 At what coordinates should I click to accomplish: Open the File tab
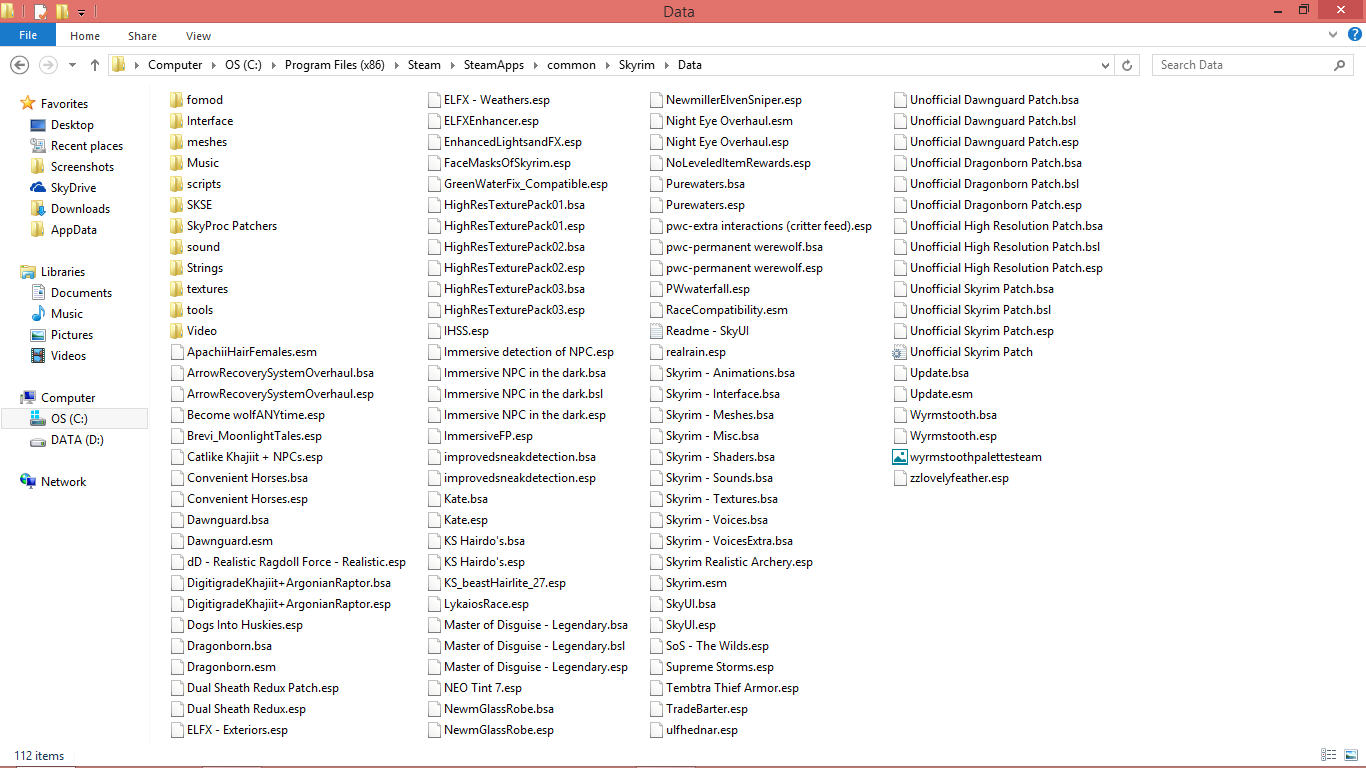28,35
